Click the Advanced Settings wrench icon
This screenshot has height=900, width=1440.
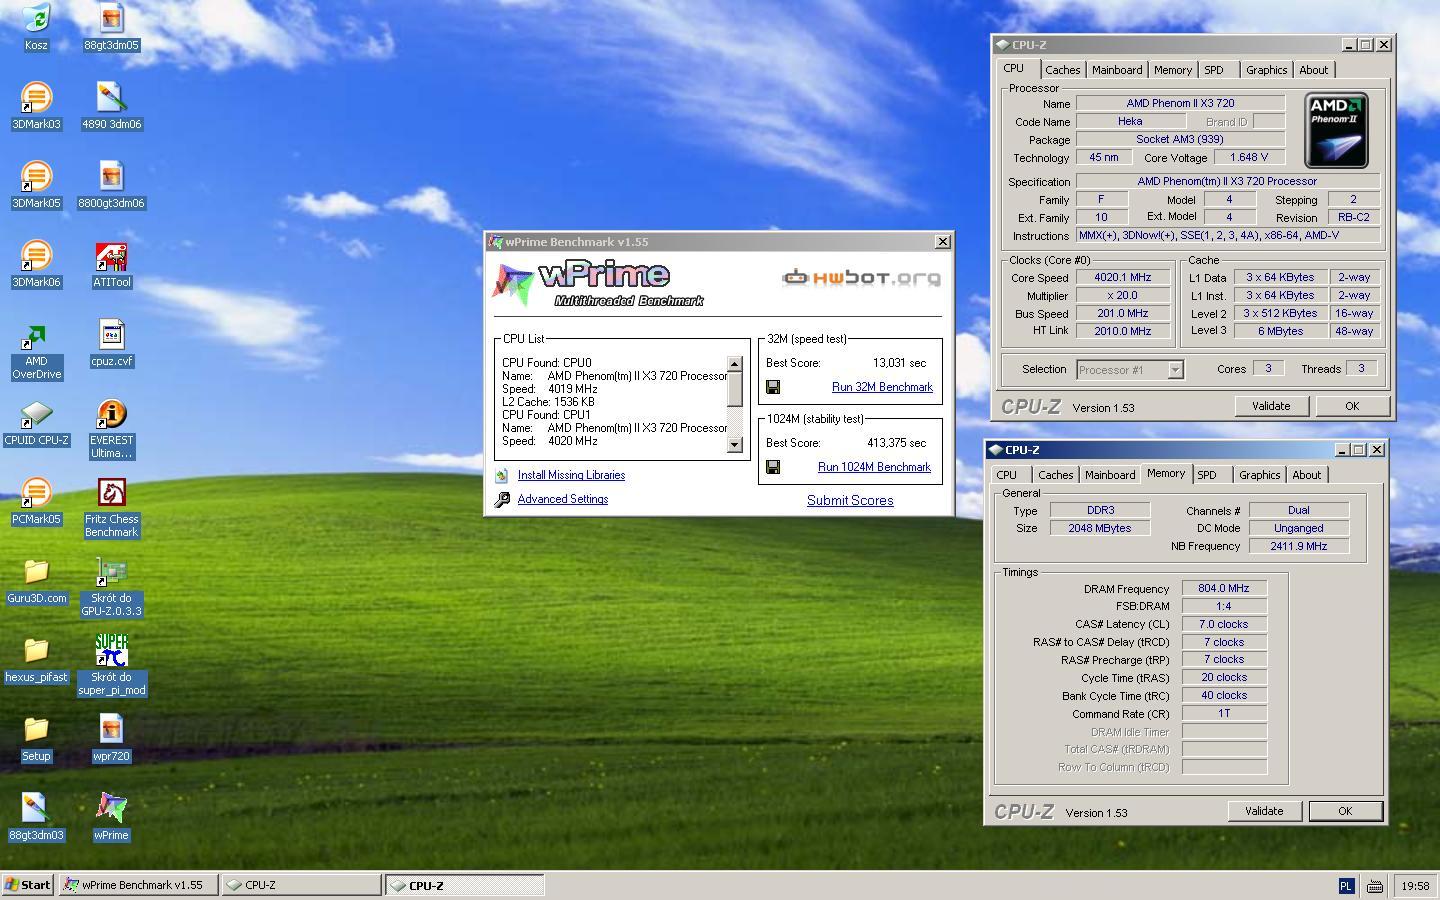tap(502, 499)
